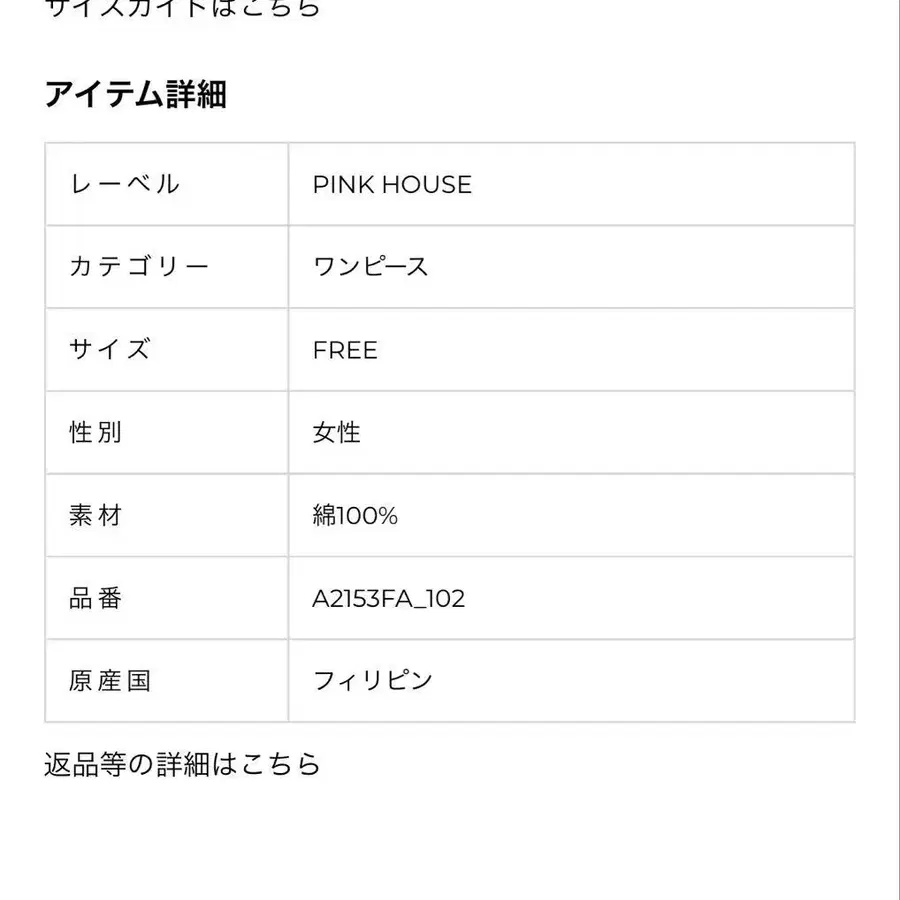Click empty space right of アイテム詳細 heading
Screen dimensions: 900x900
point(550,94)
